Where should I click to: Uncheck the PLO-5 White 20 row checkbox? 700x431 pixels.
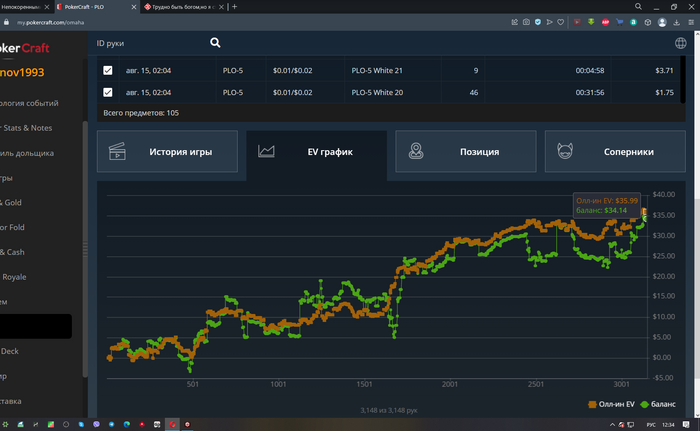coord(108,92)
